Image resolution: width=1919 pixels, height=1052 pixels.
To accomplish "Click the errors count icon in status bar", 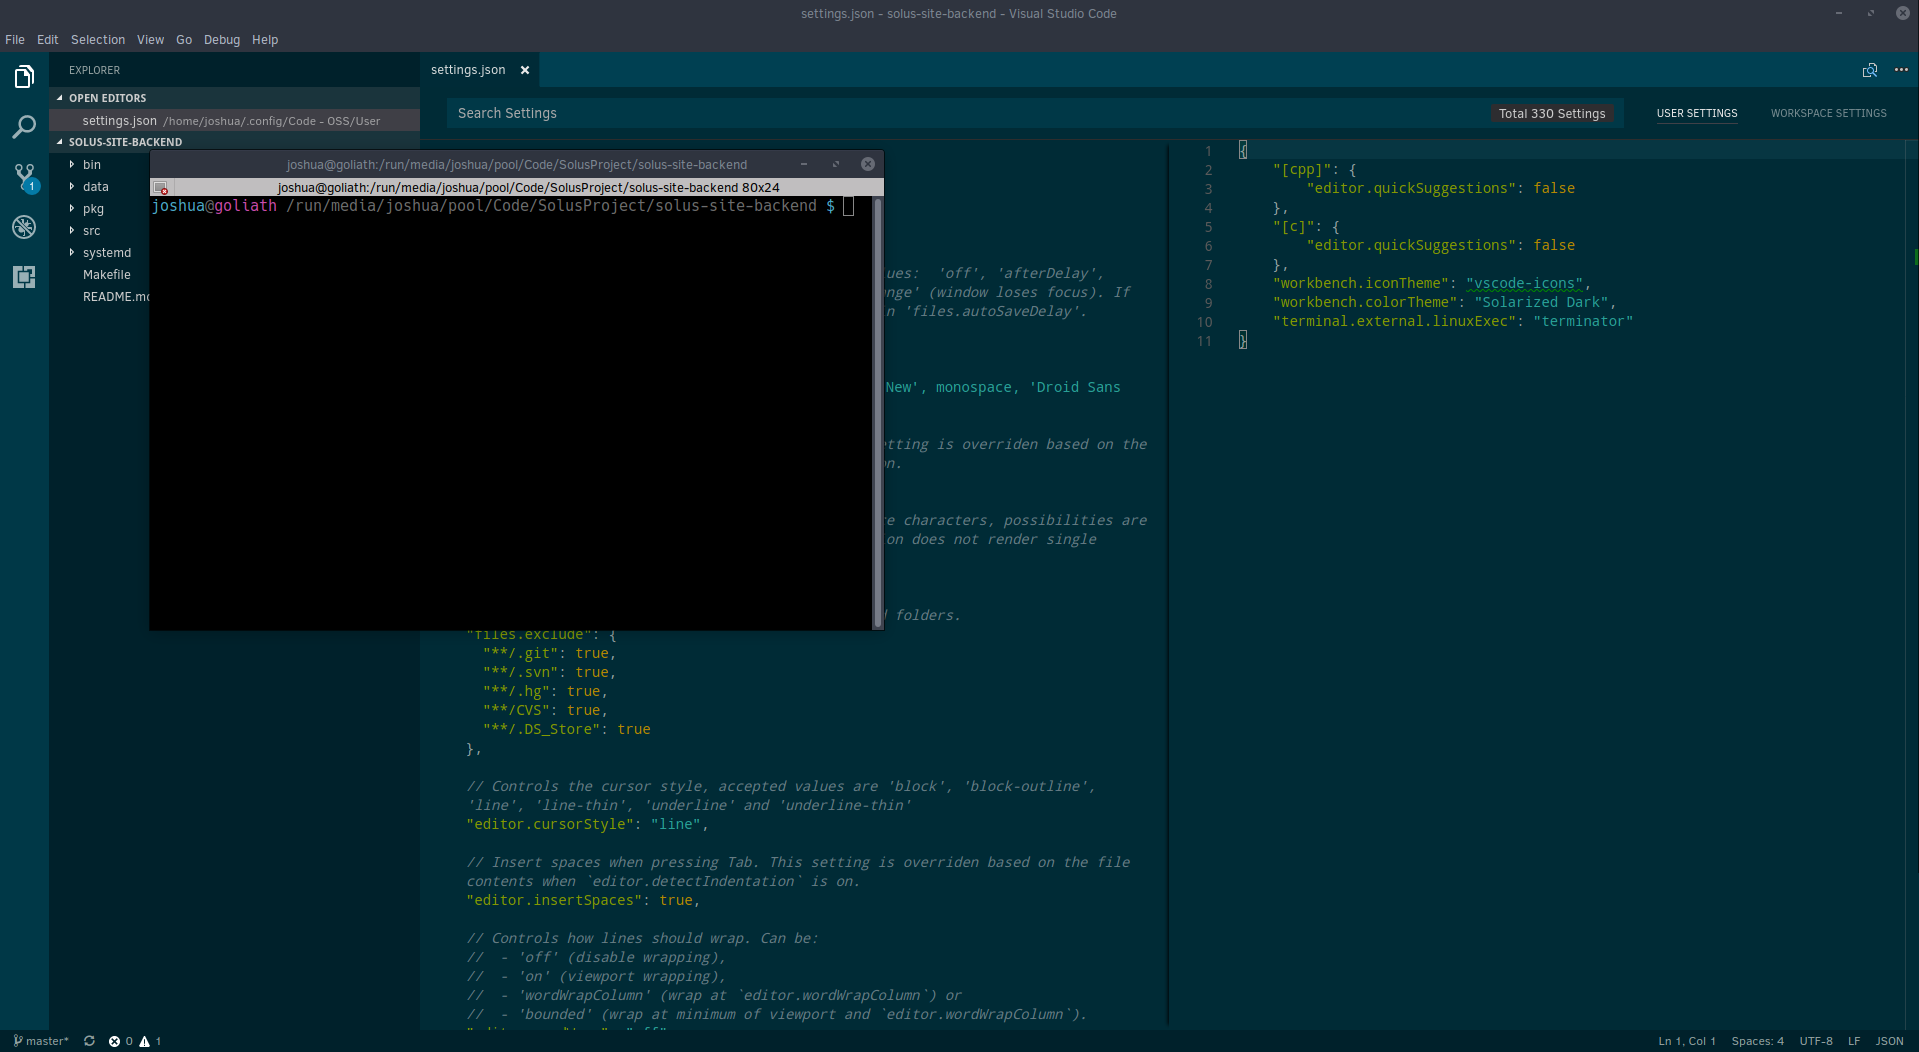I will pos(114,1041).
